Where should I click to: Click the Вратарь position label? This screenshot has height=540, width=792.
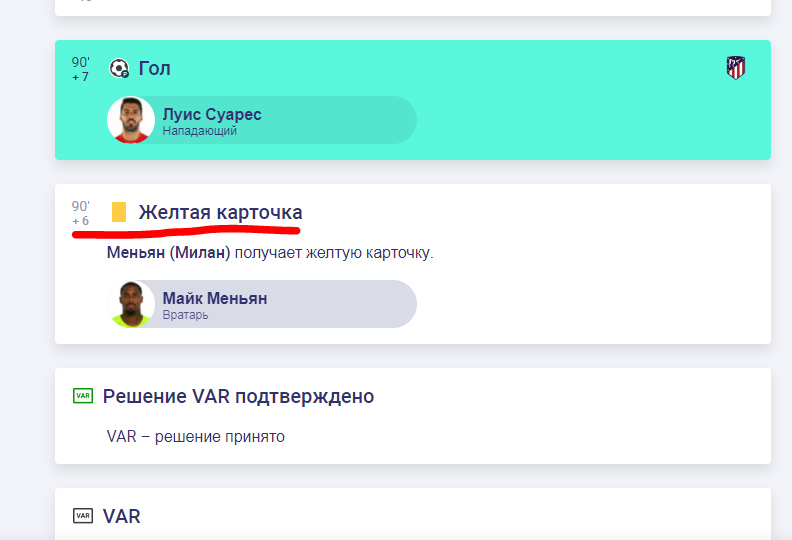point(188,315)
